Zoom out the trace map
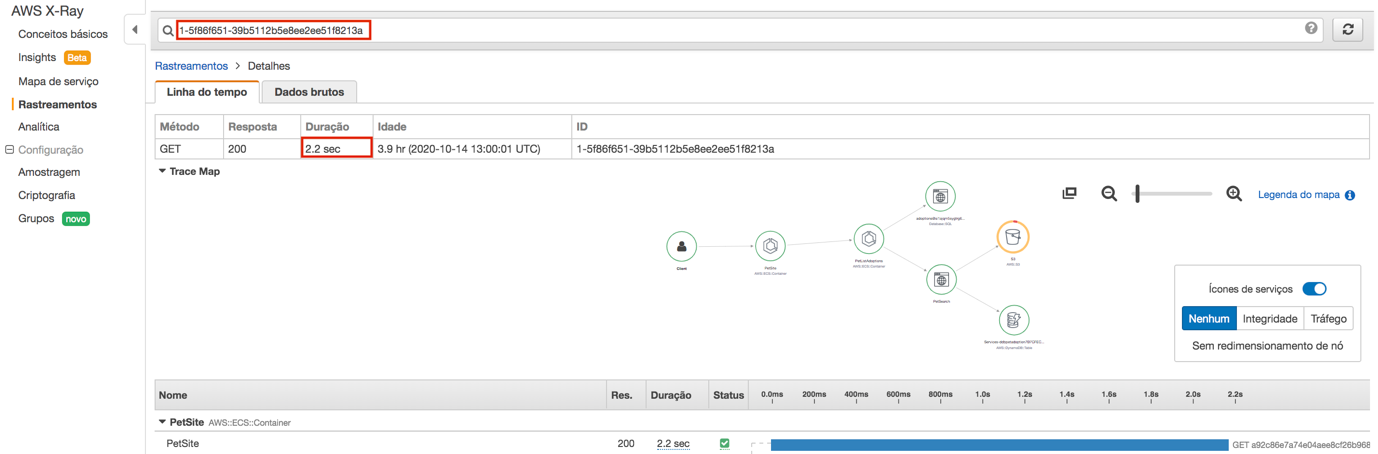Viewport: 1378px width, 454px height. 1109,194
